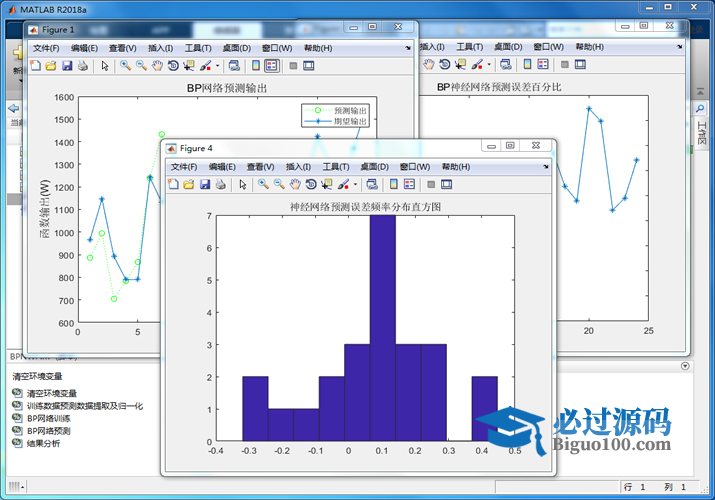Dock Figure 4 using menu bar arrow

click(546, 167)
